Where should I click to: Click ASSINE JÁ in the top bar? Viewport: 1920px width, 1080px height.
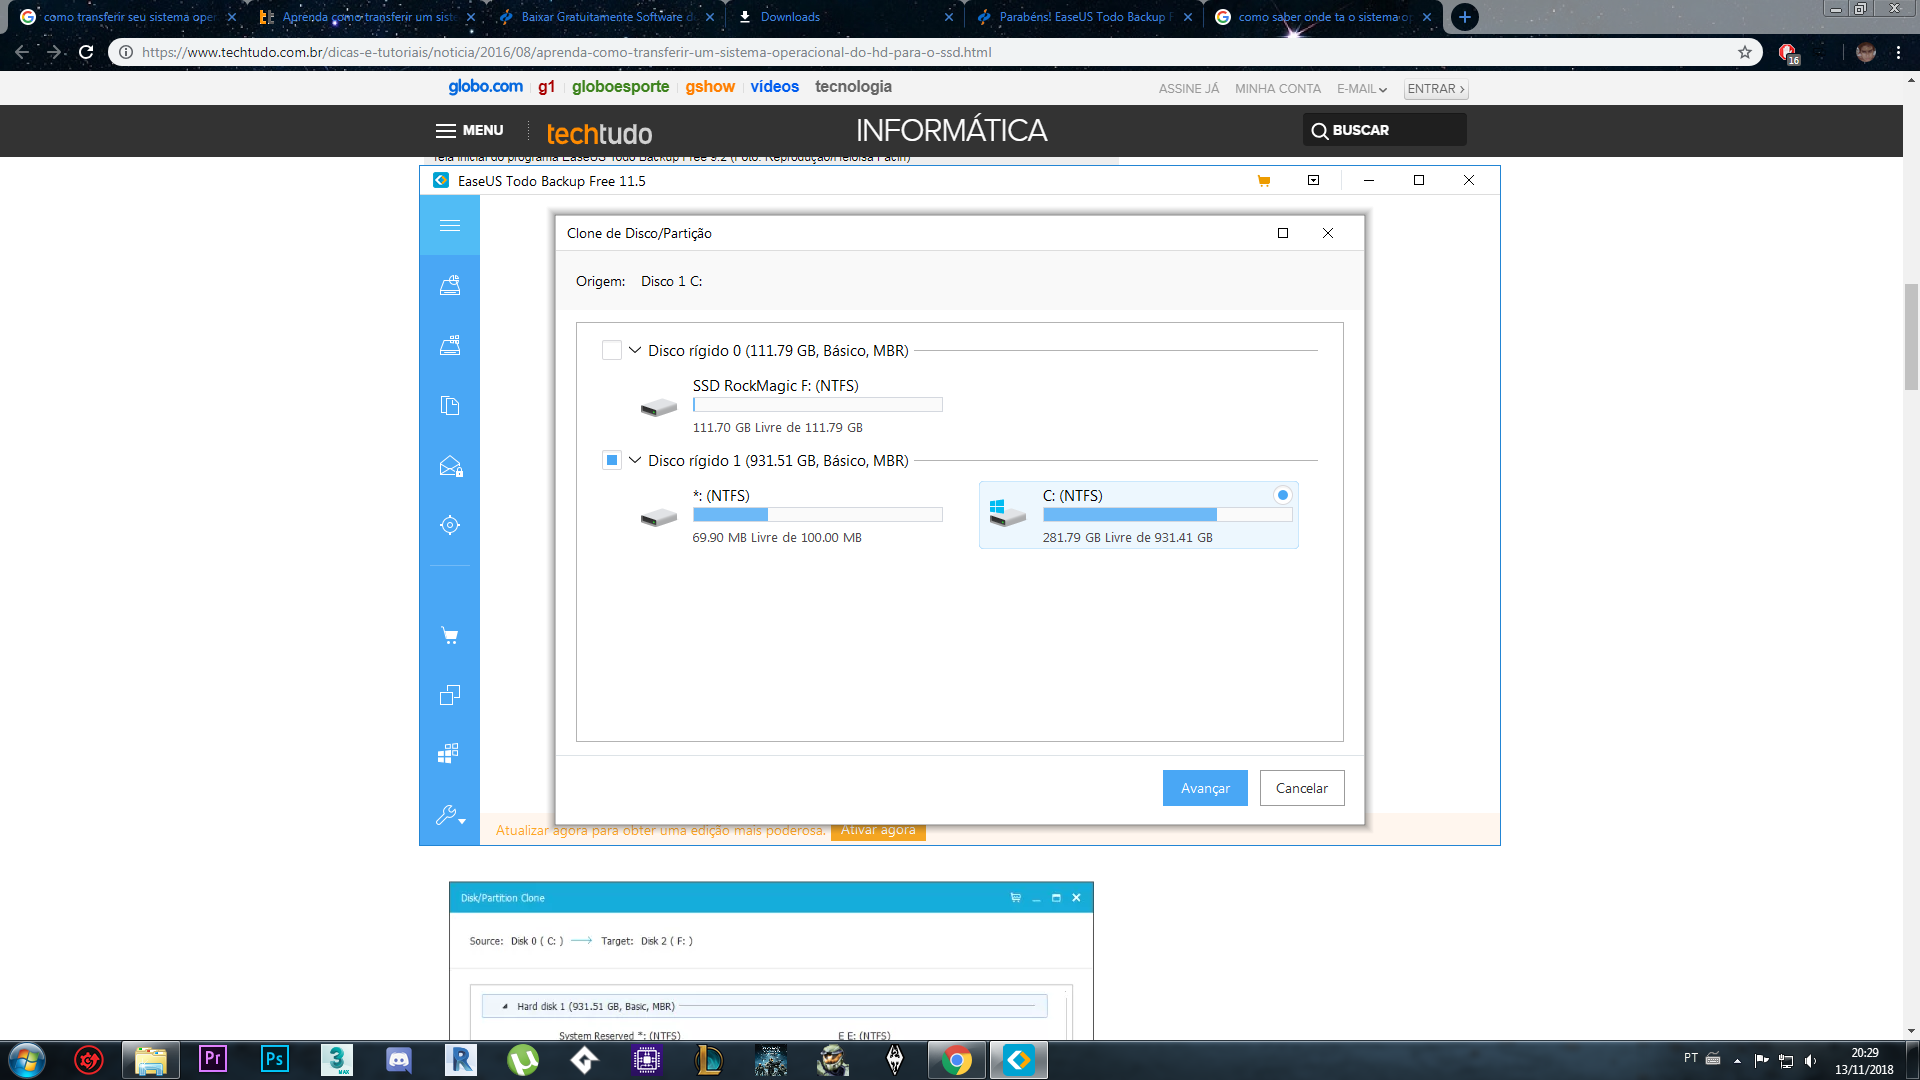[1189, 89]
